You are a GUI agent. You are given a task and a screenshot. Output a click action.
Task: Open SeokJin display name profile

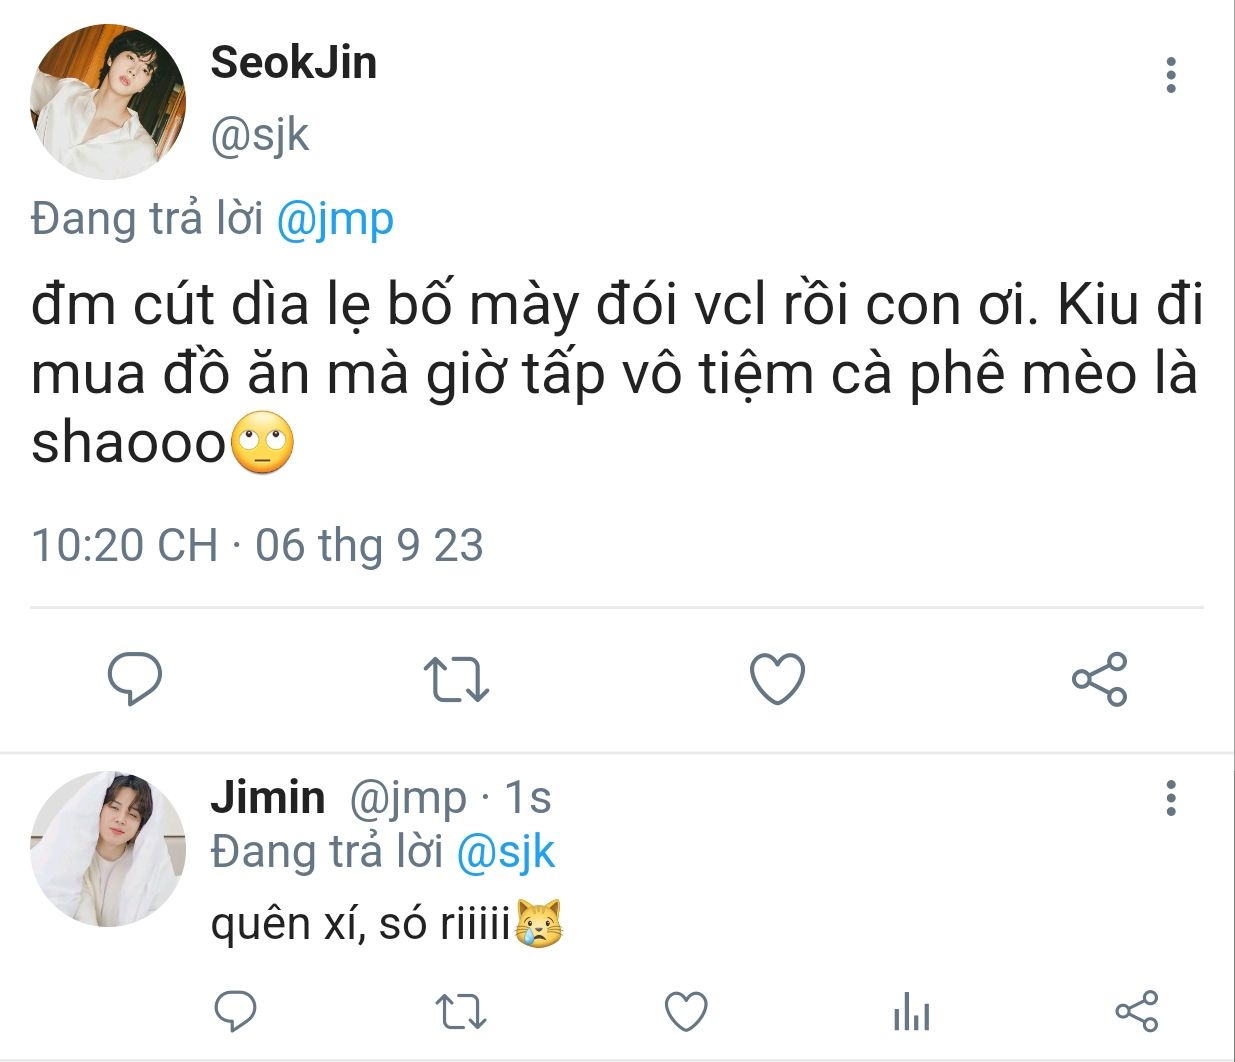click(294, 62)
